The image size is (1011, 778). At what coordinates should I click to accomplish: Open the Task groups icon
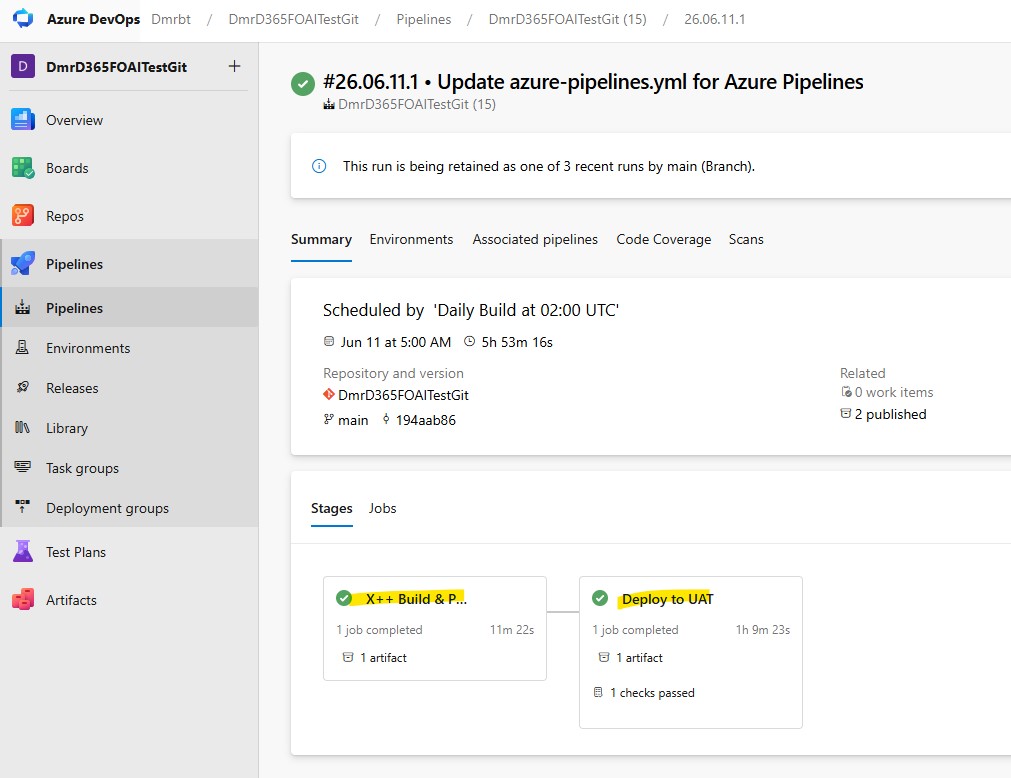pos(23,467)
